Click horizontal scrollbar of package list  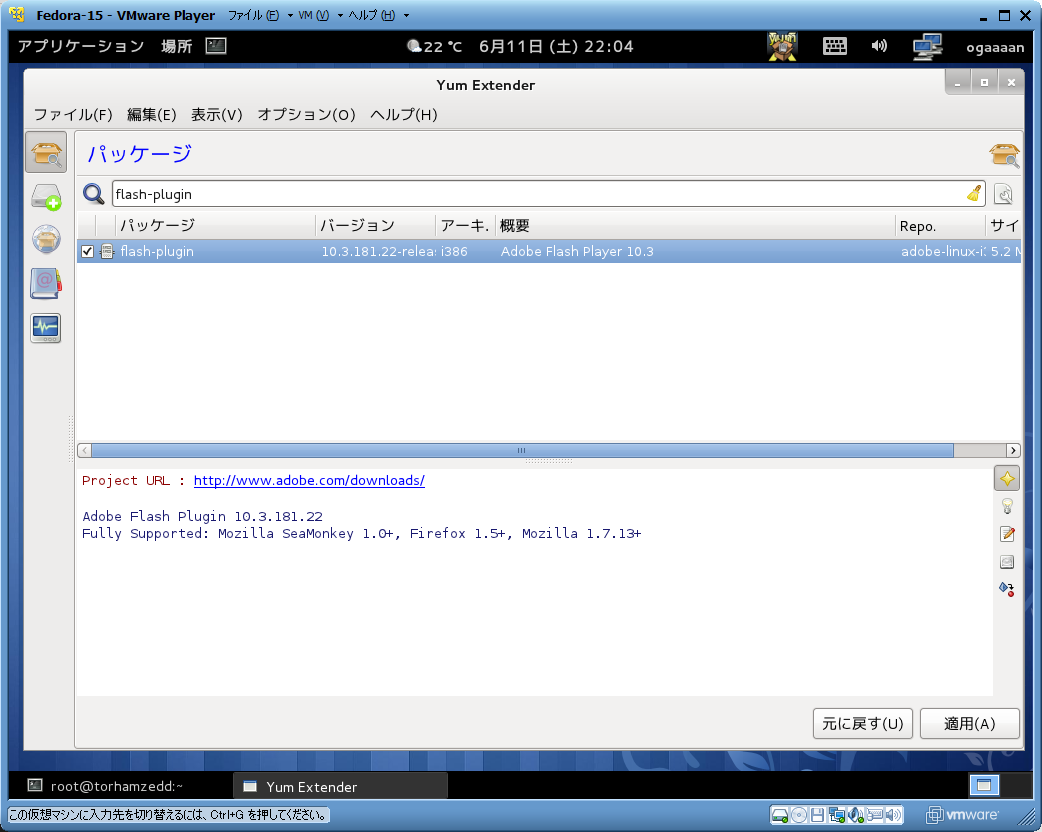tap(522, 451)
